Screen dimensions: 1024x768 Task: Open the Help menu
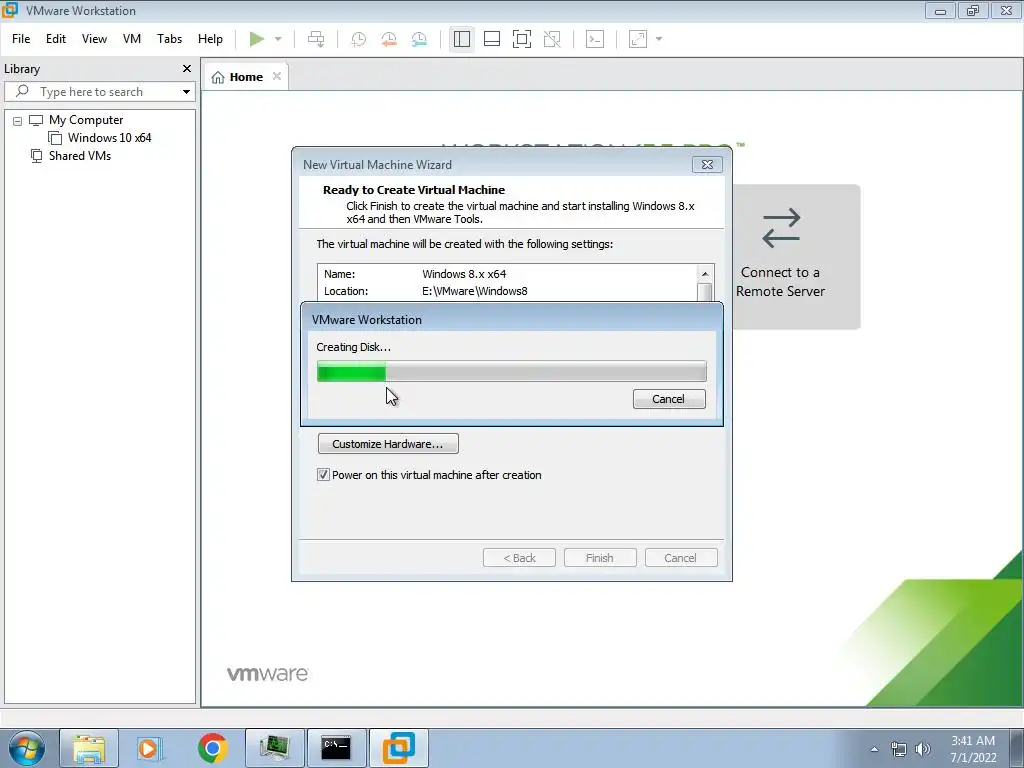tap(210, 39)
